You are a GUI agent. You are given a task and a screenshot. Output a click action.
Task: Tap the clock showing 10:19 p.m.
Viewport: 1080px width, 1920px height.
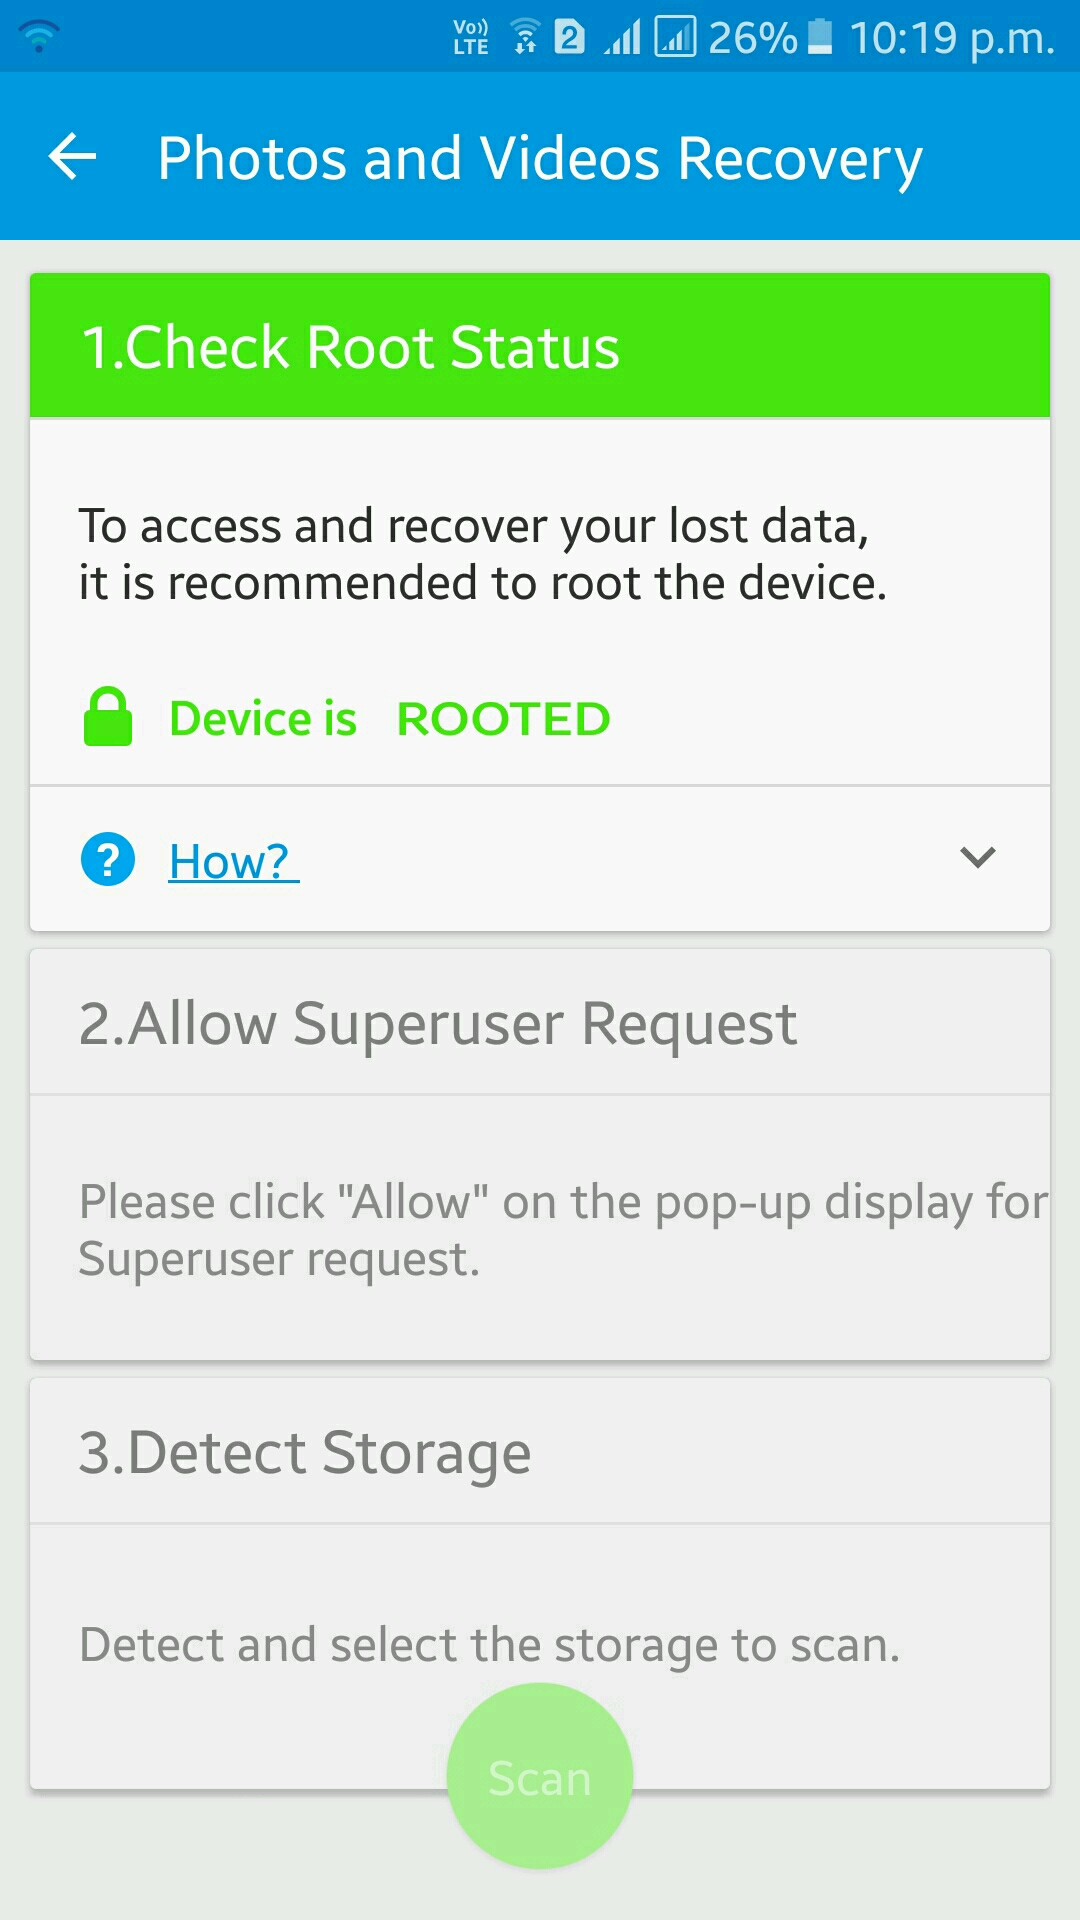click(951, 38)
